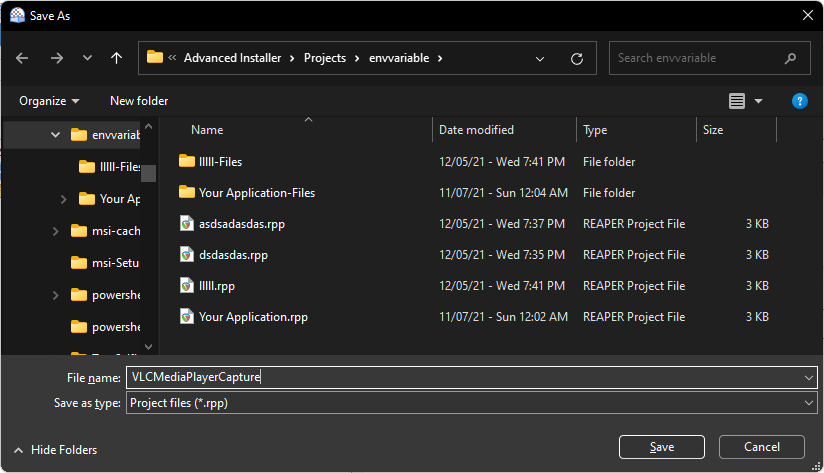The image size is (824, 473).
Task: Select asdsadasdas.rpp file
Action: (x=242, y=224)
